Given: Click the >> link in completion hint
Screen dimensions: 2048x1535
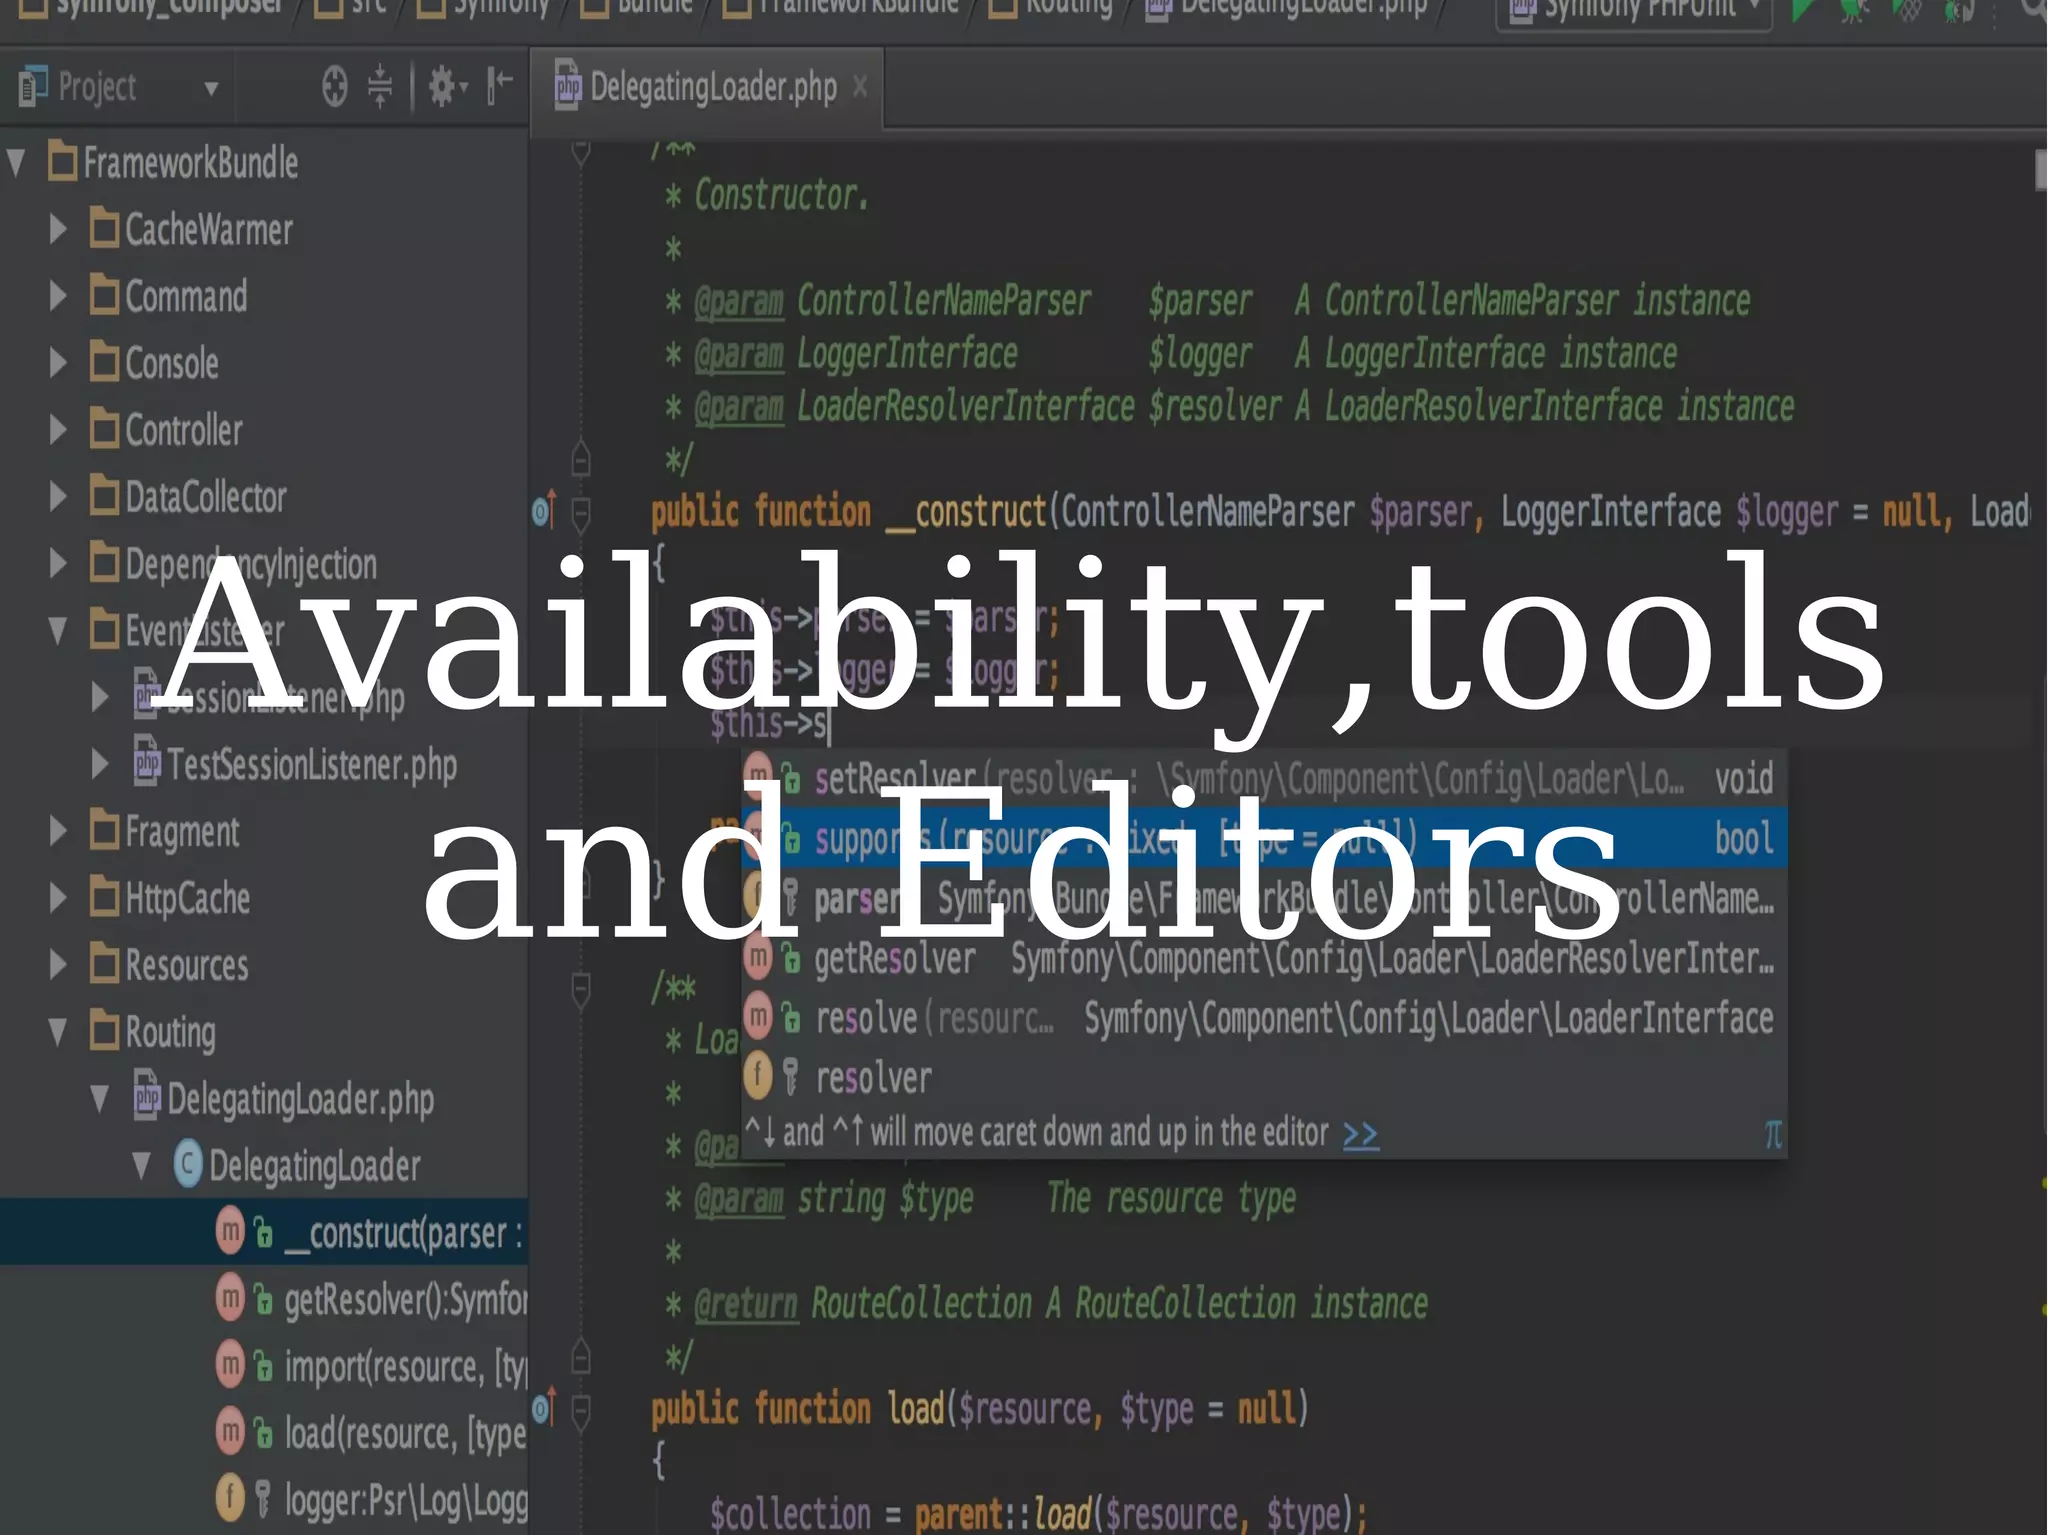Looking at the screenshot, I should [x=1360, y=1135].
